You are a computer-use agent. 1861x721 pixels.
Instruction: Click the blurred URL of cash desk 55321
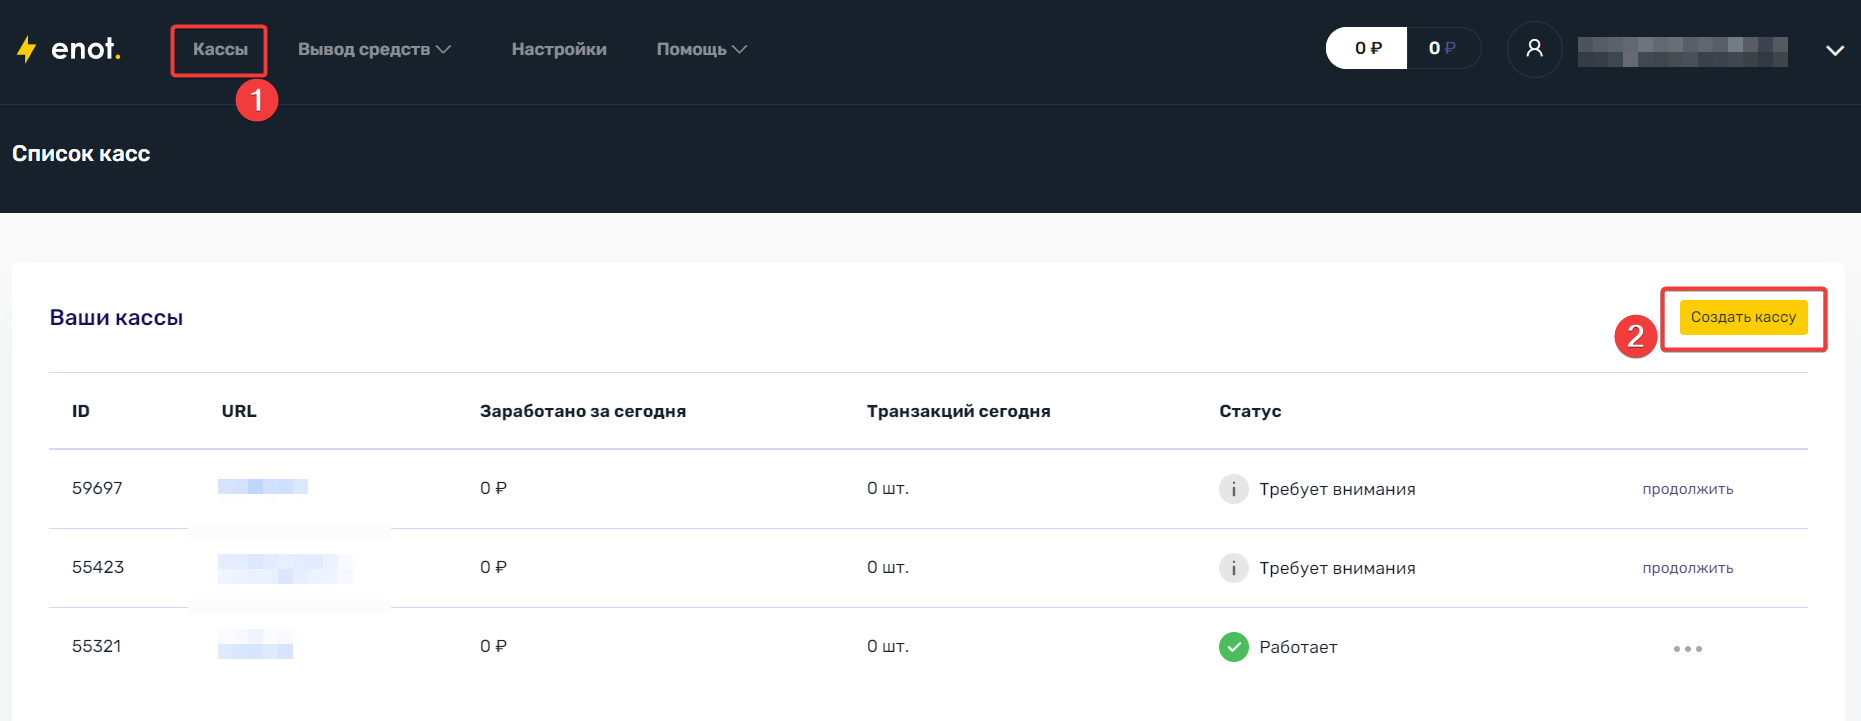point(255,645)
